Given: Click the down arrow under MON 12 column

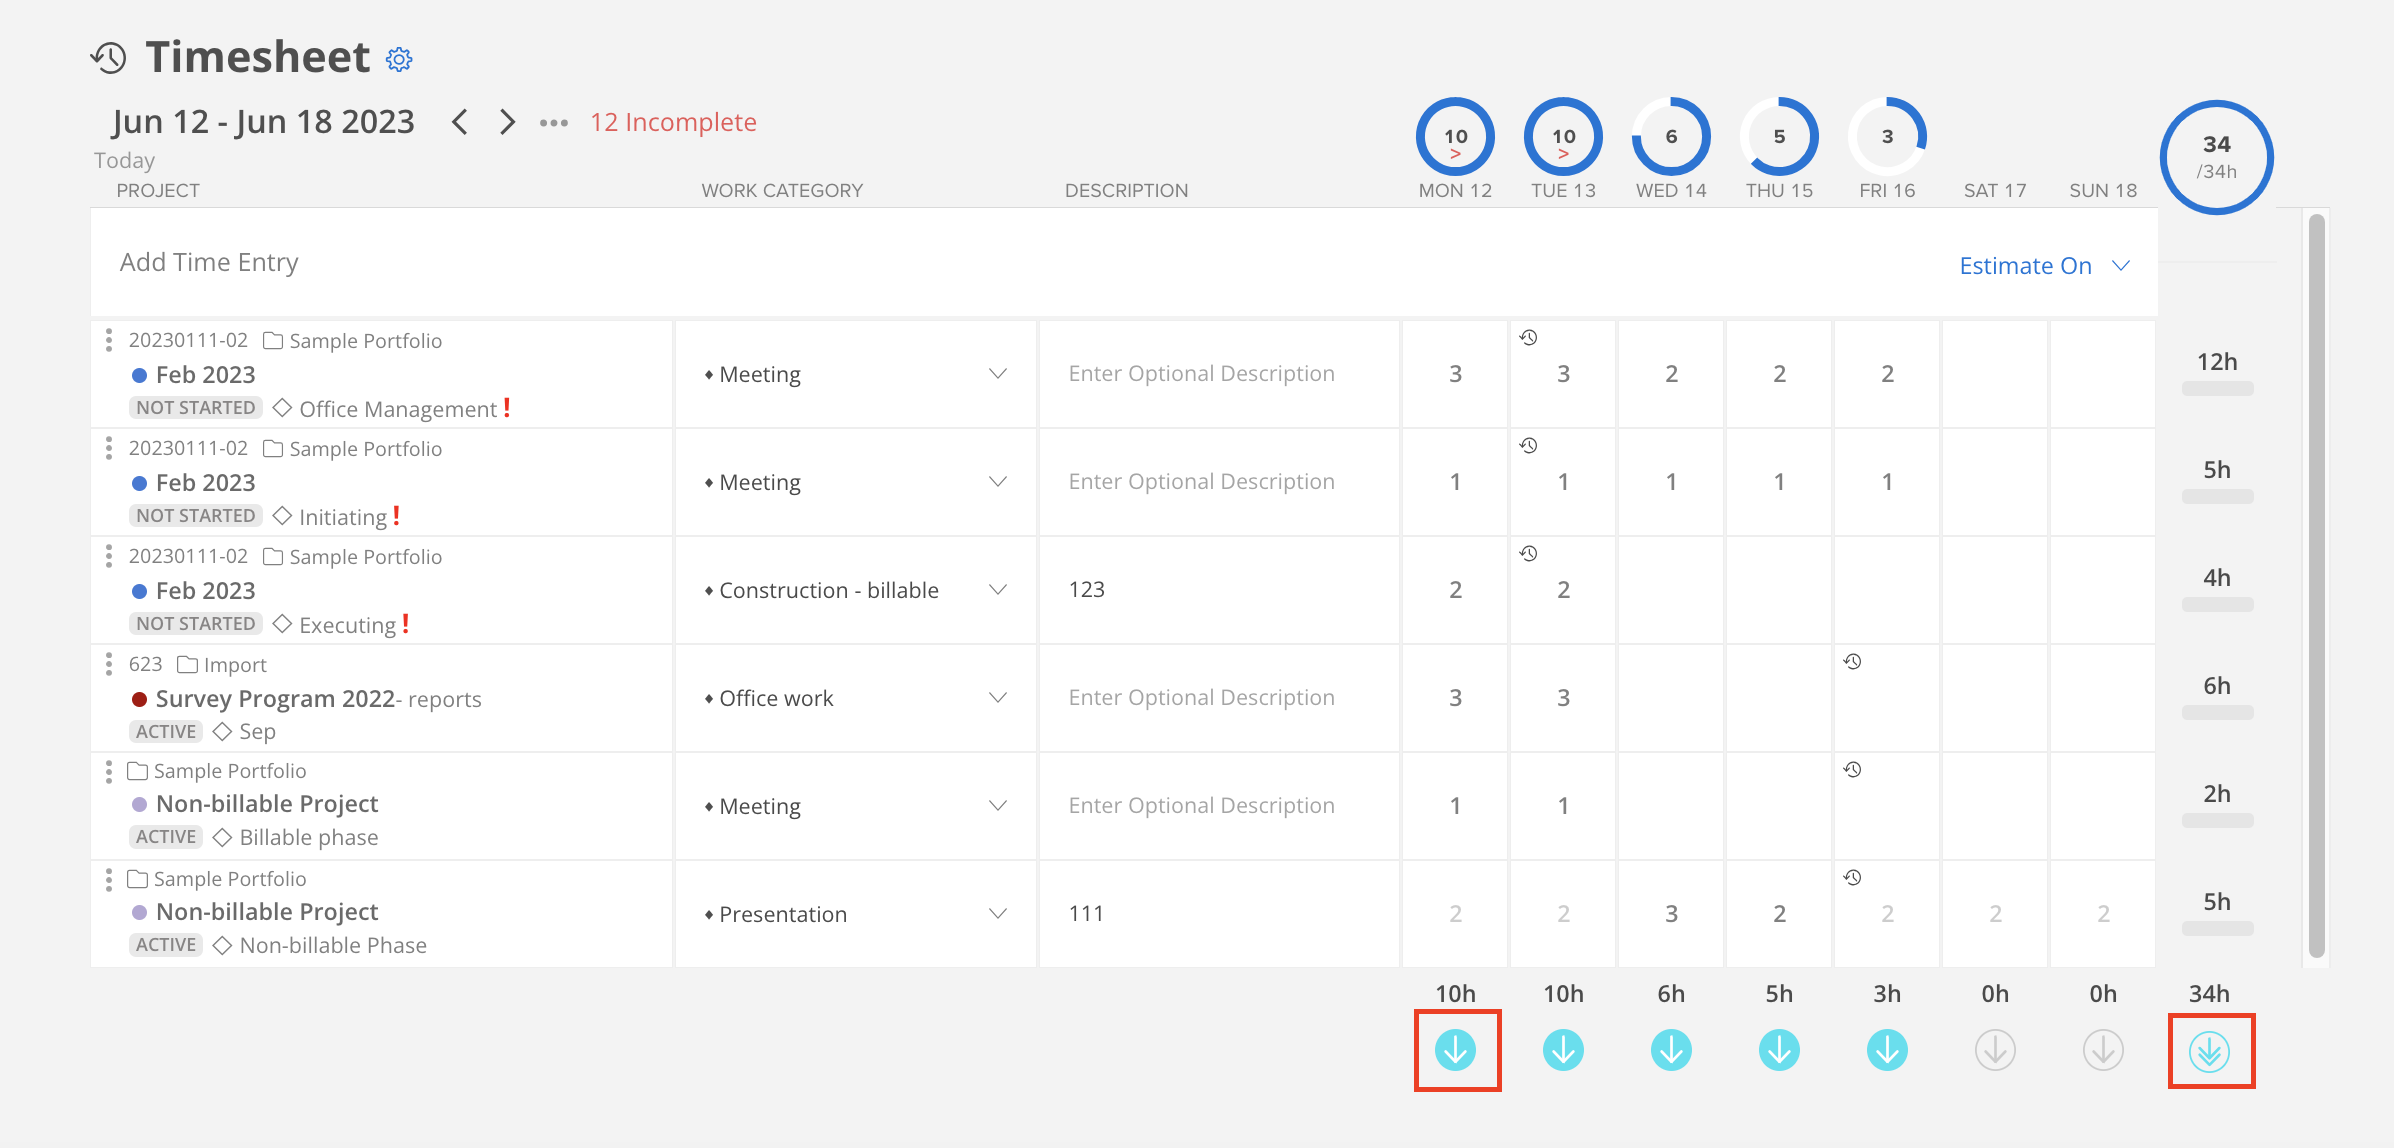Looking at the screenshot, I should click(1456, 1050).
